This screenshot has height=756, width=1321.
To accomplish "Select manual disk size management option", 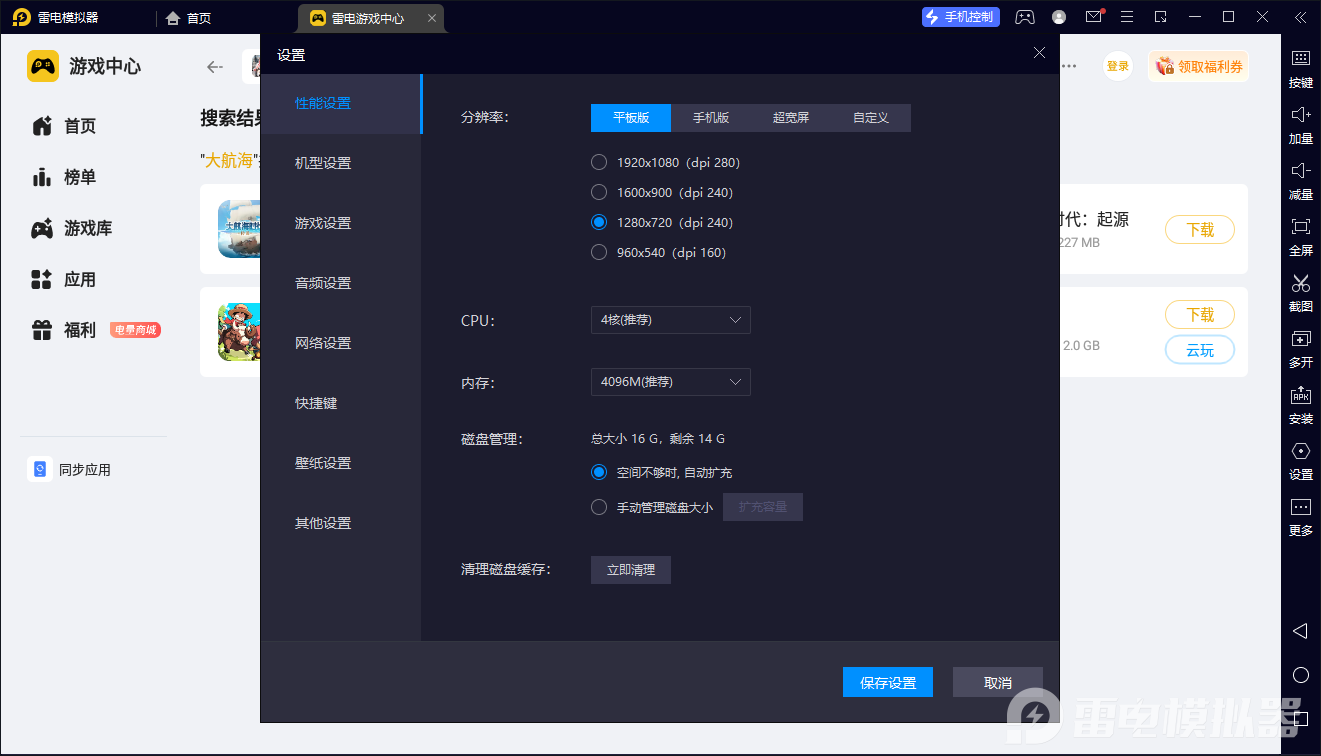I will pyautogui.click(x=599, y=507).
